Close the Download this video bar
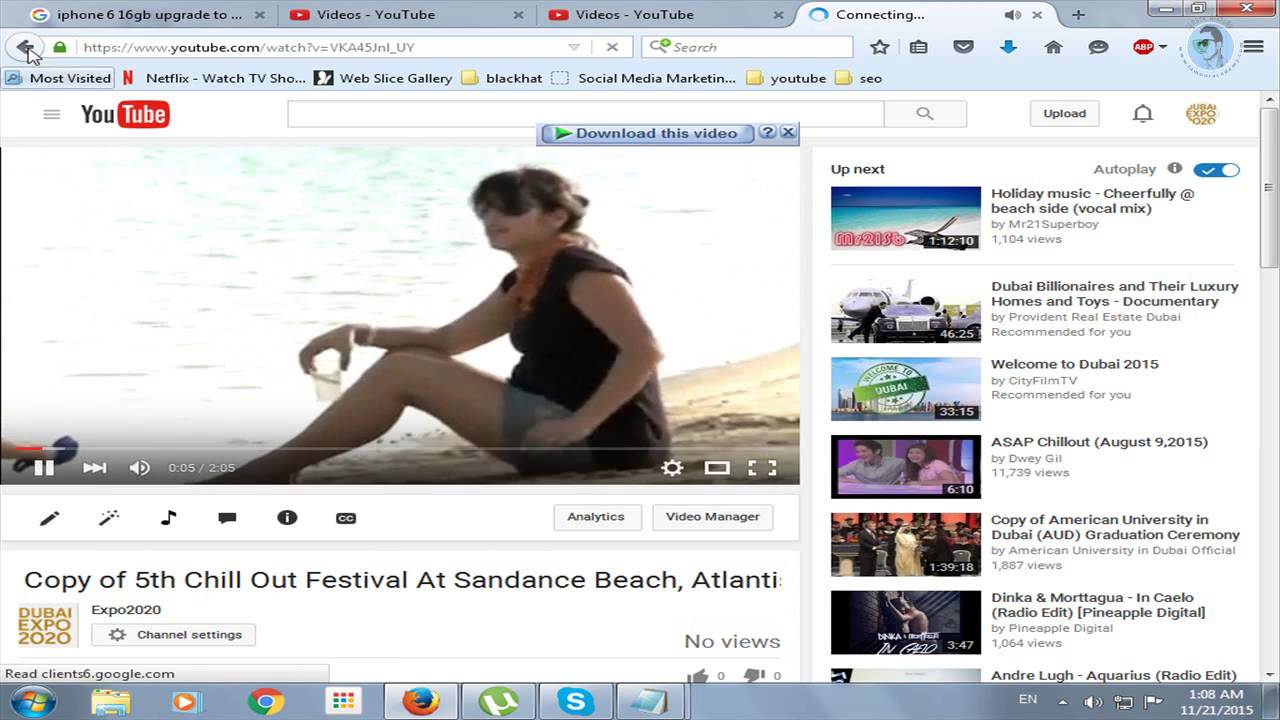Viewport: 1280px width, 720px height. tap(788, 132)
